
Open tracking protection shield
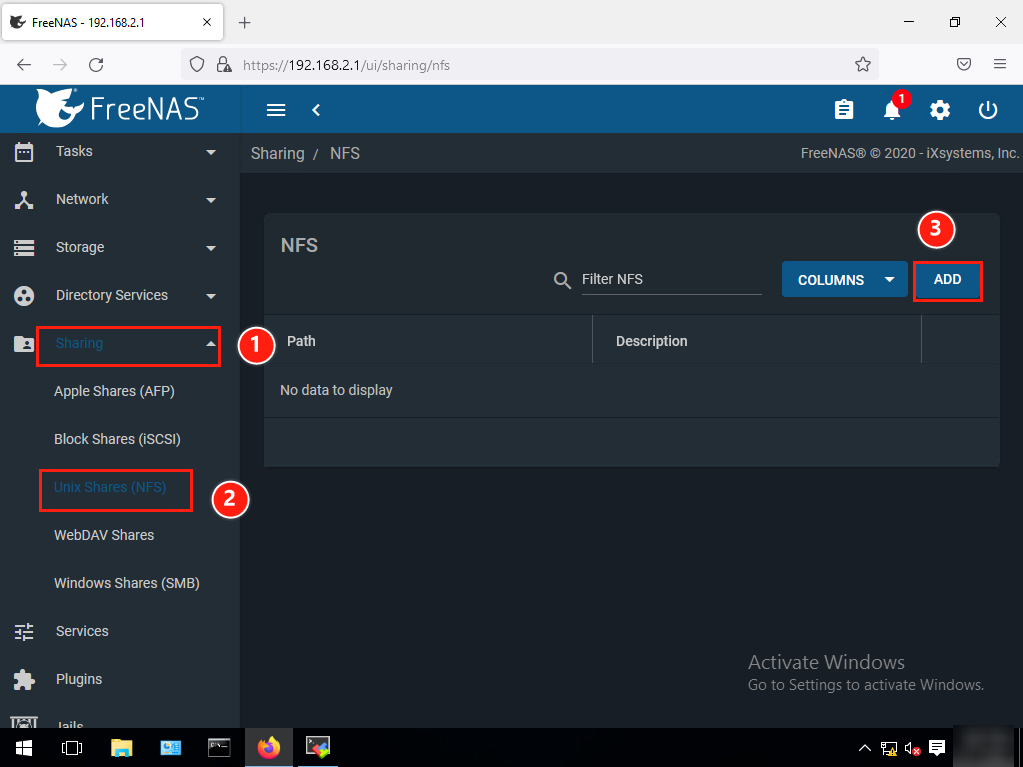tap(197, 64)
